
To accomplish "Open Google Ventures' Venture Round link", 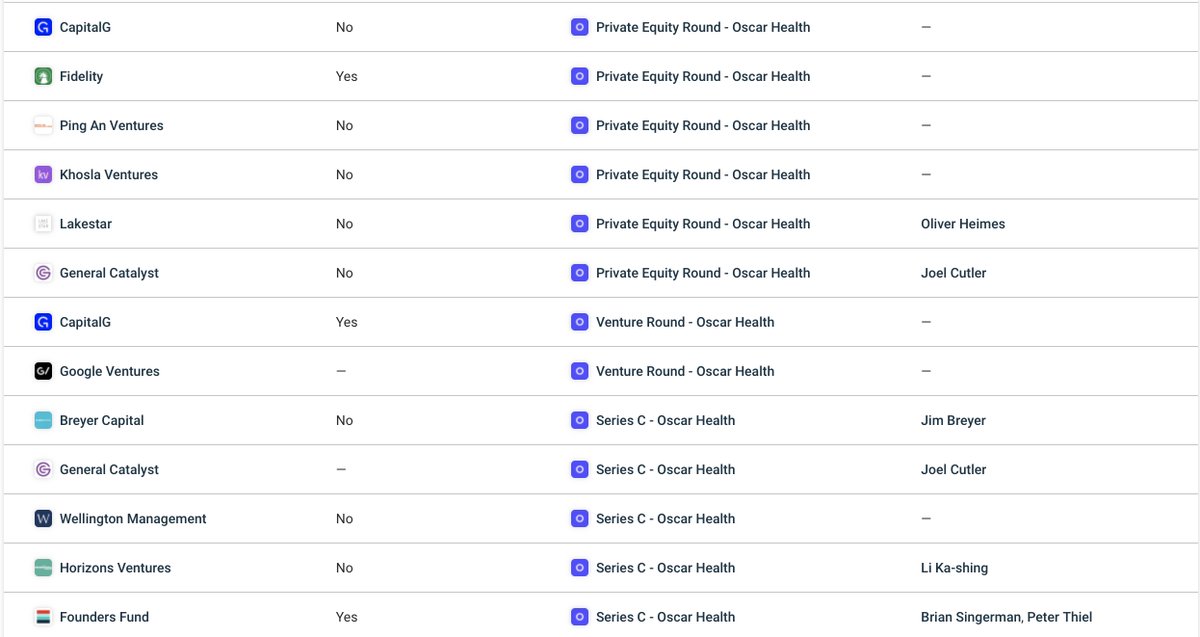I will tap(685, 371).
